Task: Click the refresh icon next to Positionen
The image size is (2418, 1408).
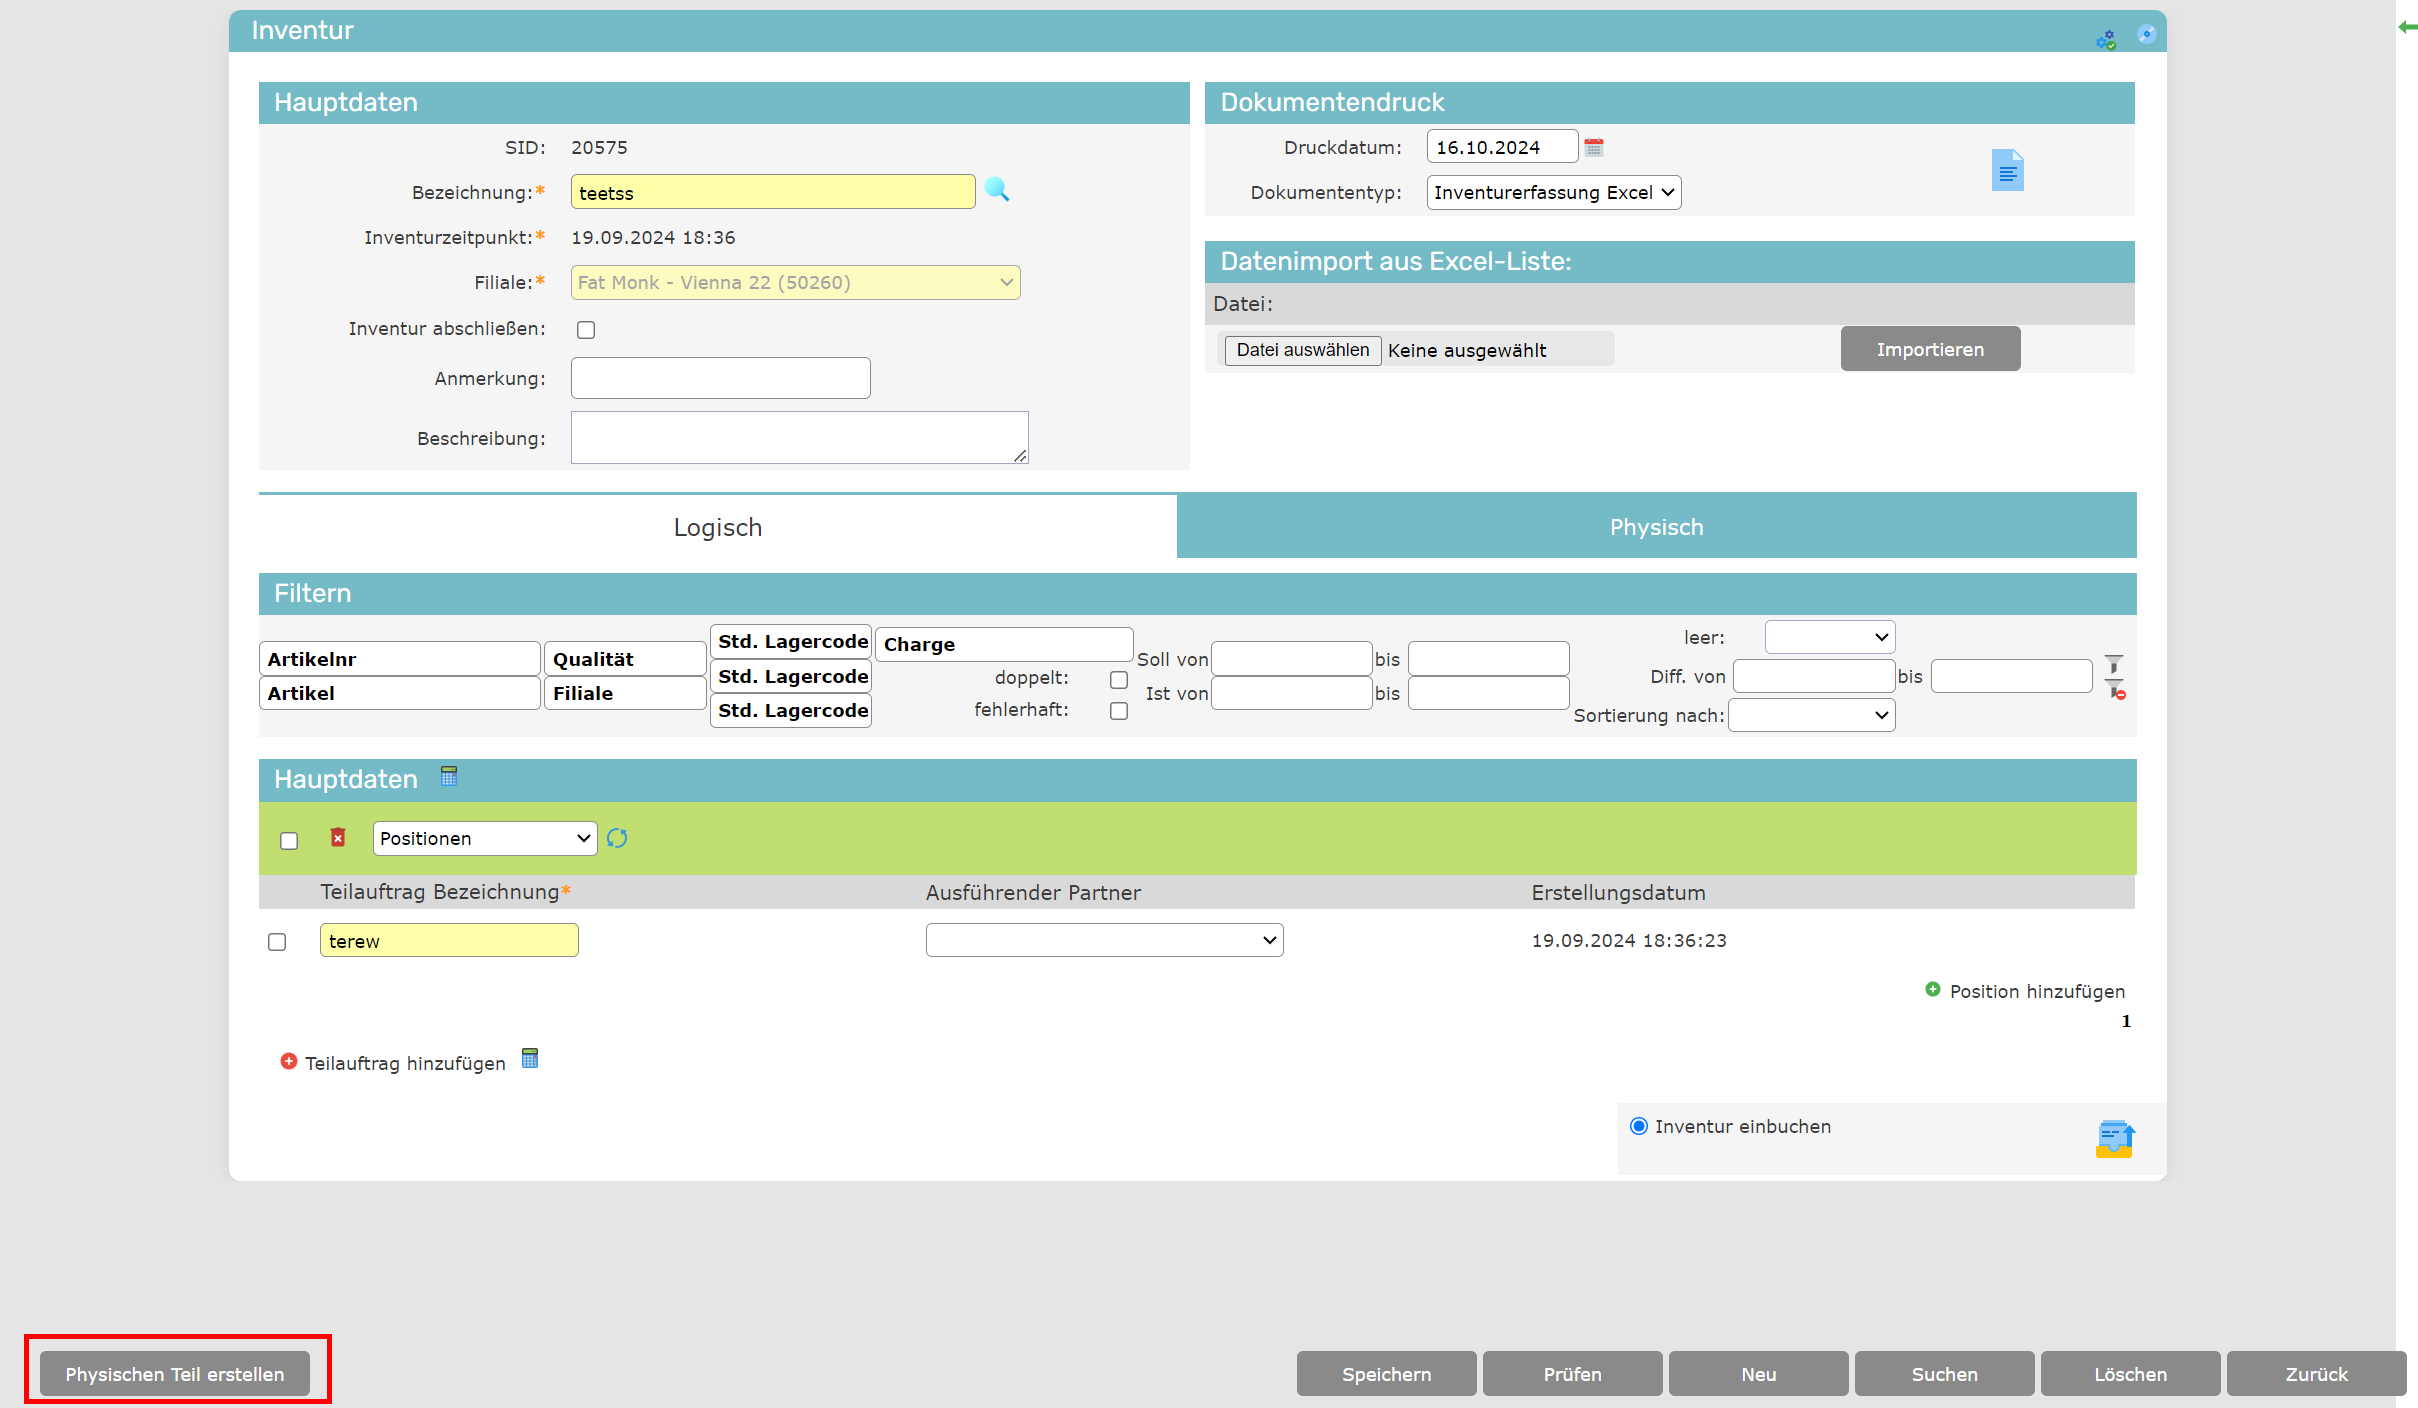Action: (617, 838)
